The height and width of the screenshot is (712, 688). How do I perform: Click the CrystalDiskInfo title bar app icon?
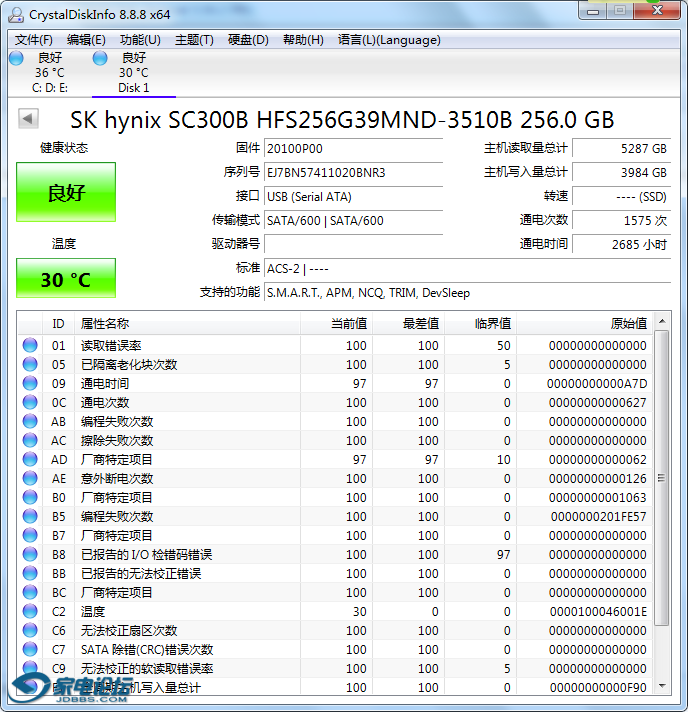pyautogui.click(x=16, y=15)
